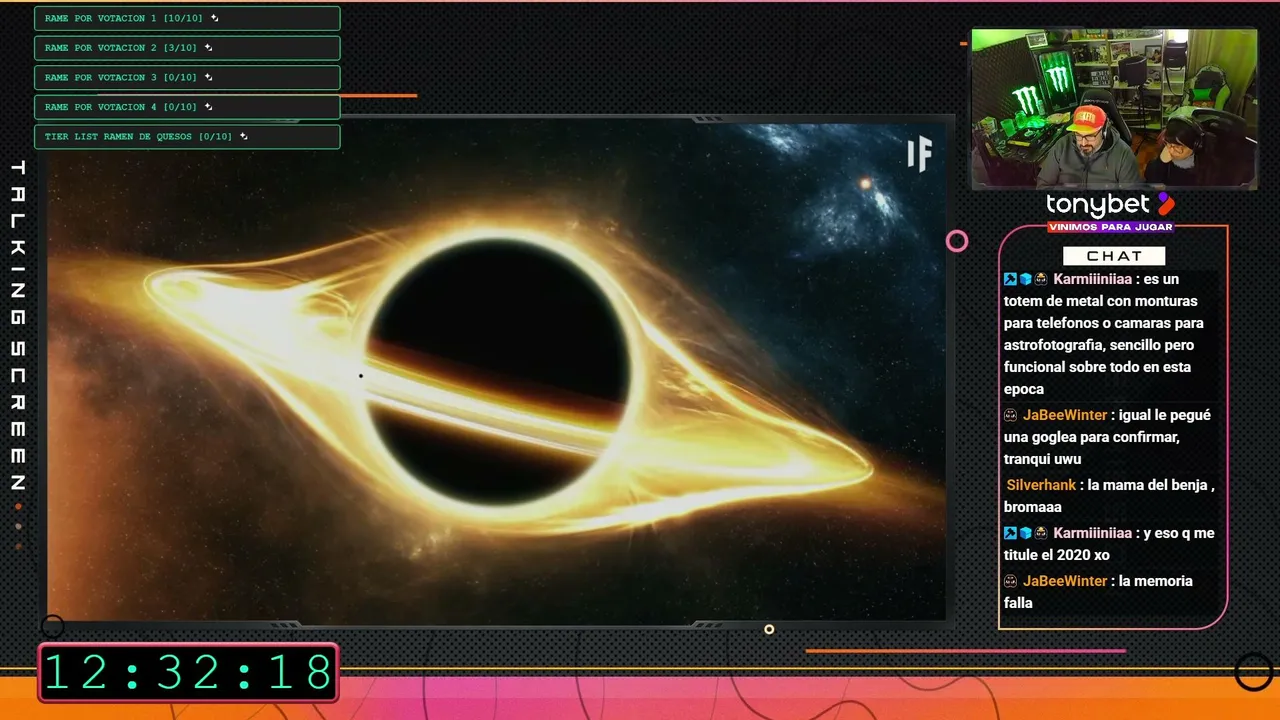The image size is (1280, 720).
Task: Click the CHAT header label
Action: [1114, 256]
